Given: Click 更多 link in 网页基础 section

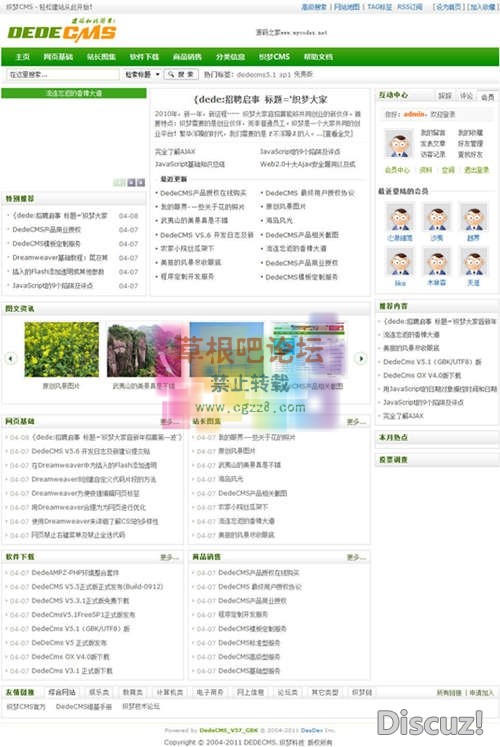Looking at the screenshot, I should [x=170, y=422].
